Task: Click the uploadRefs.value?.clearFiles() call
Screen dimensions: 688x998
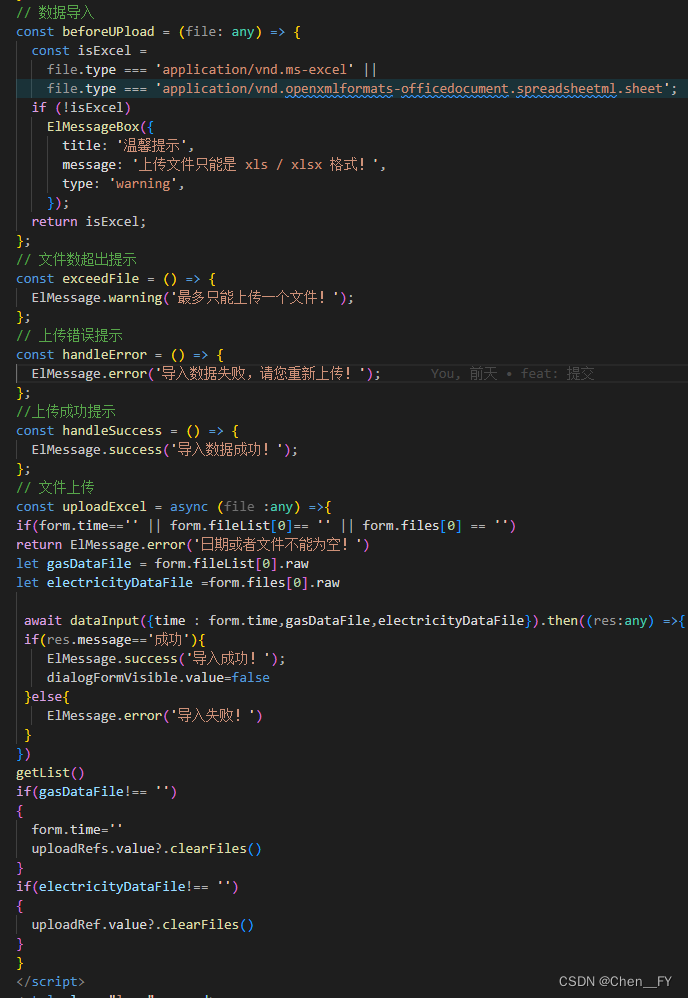Action: click(x=147, y=848)
